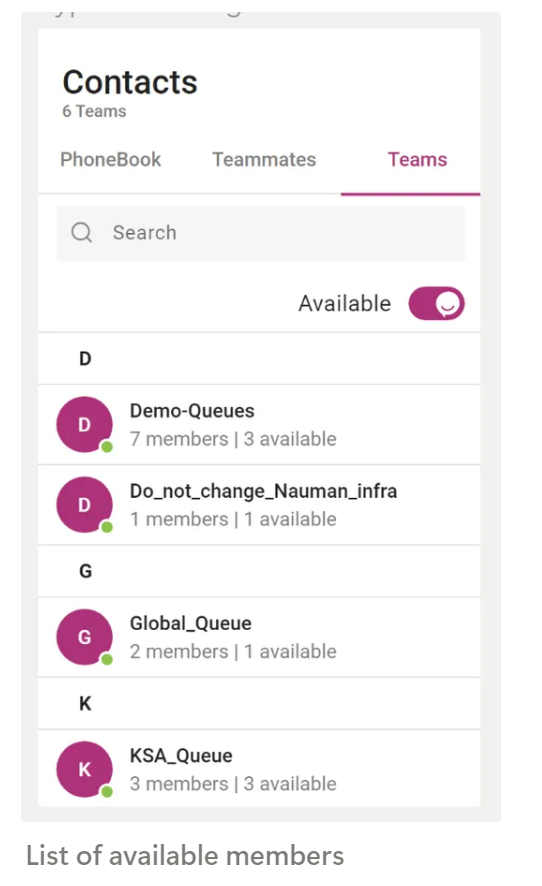Image resolution: width=542 pixels, height=886 pixels.
Task: Select the Global_Queue team name
Action: click(190, 623)
